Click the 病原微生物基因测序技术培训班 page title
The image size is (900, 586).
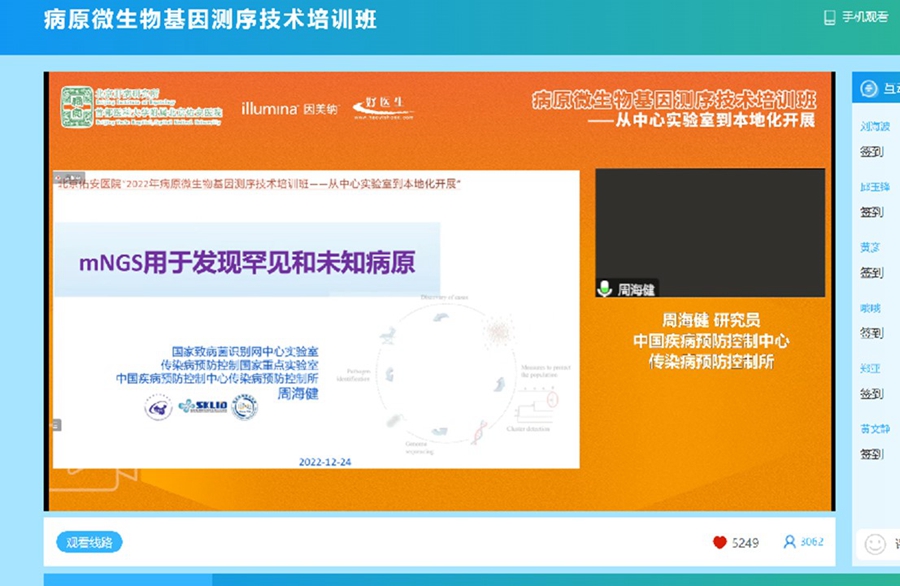pyautogui.click(x=210, y=20)
